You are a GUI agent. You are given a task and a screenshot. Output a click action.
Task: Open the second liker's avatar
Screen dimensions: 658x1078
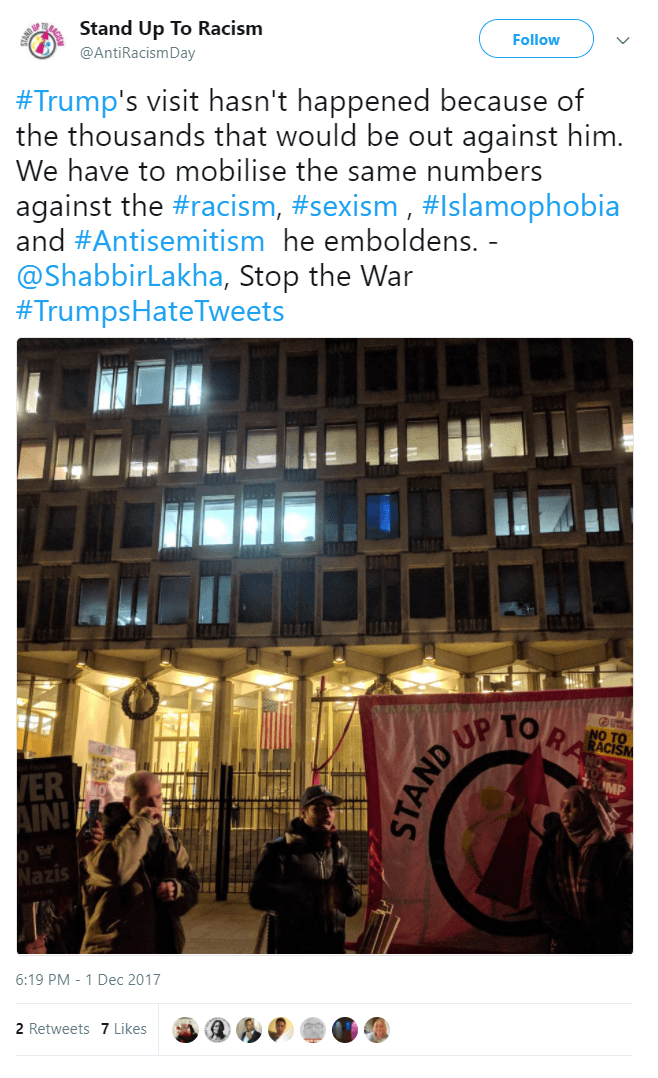pos(217,1029)
